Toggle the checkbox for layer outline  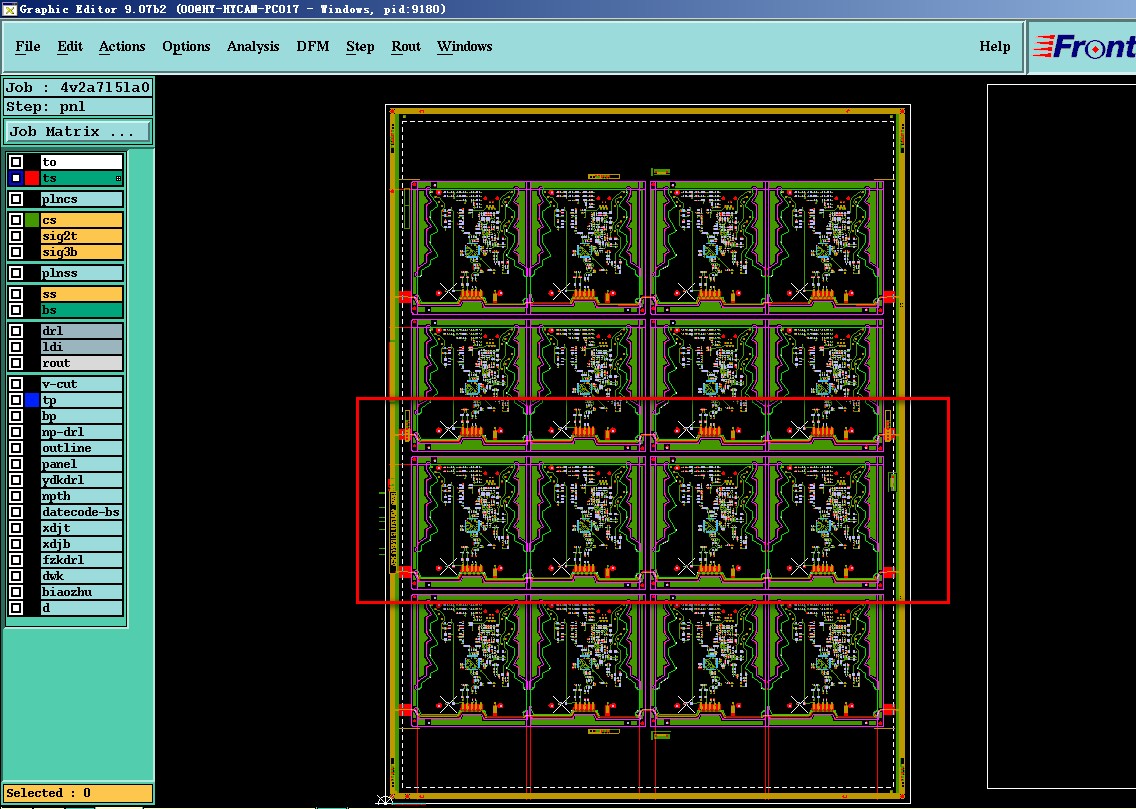click(x=16, y=448)
